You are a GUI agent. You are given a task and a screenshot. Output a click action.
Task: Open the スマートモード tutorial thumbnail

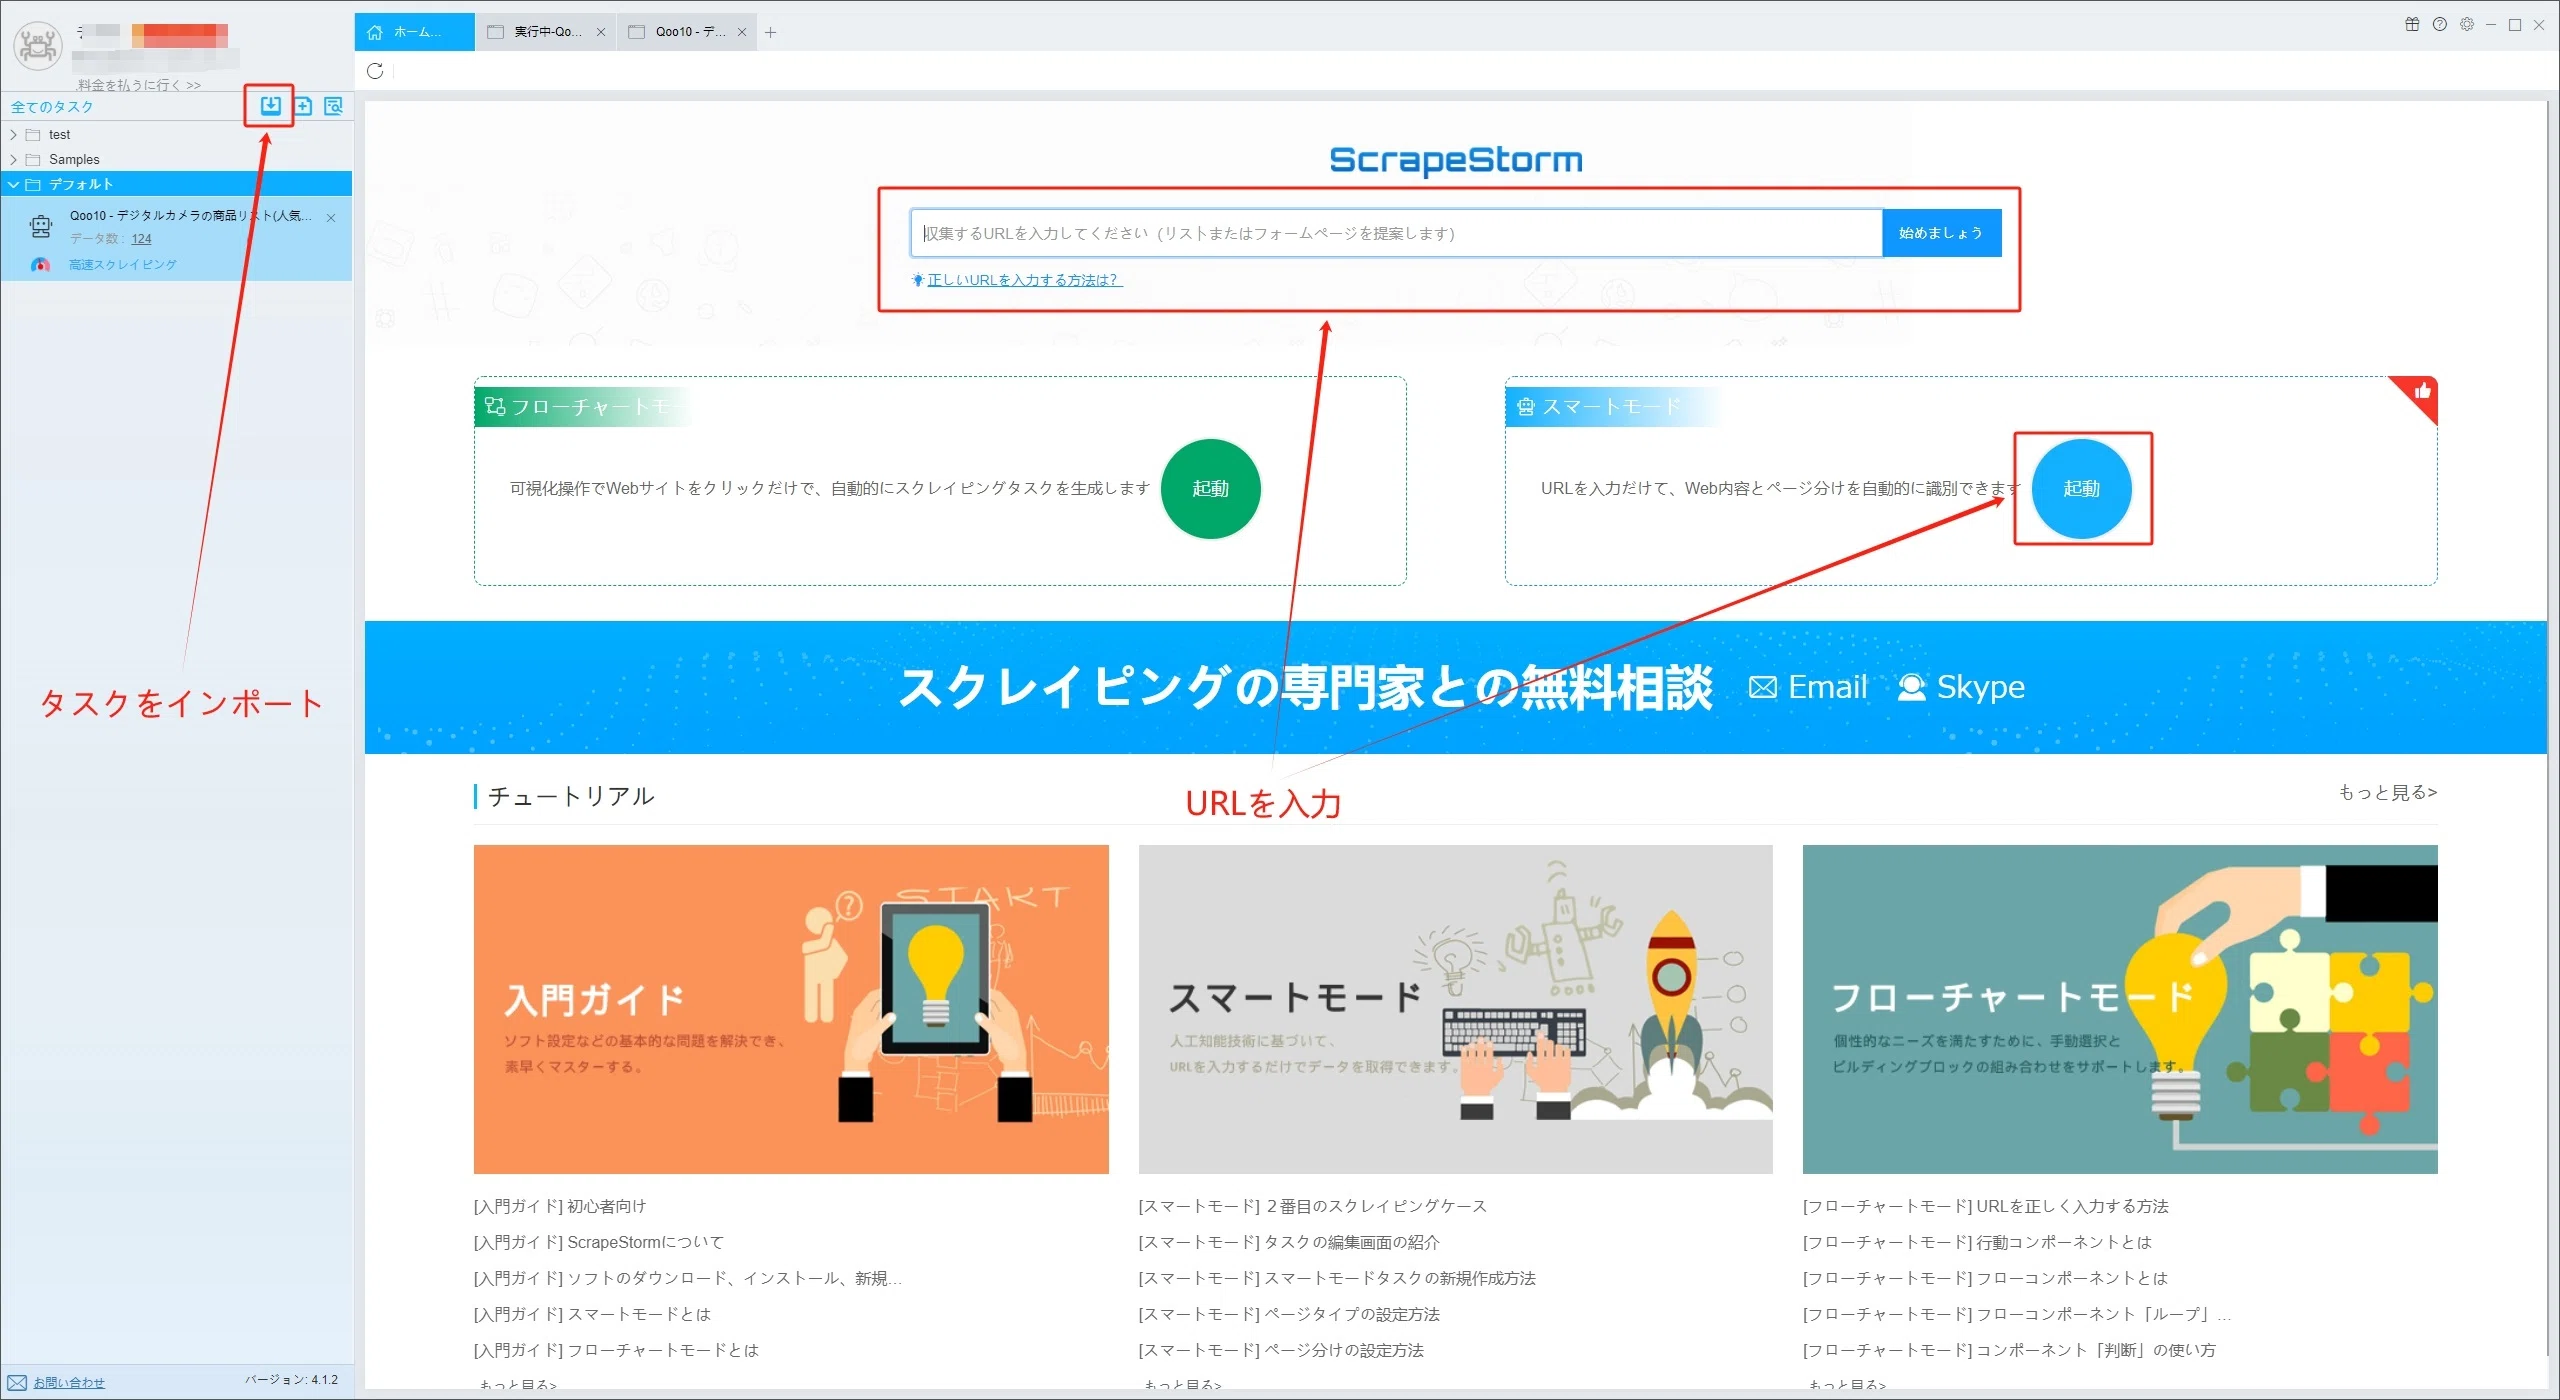(1455, 1009)
